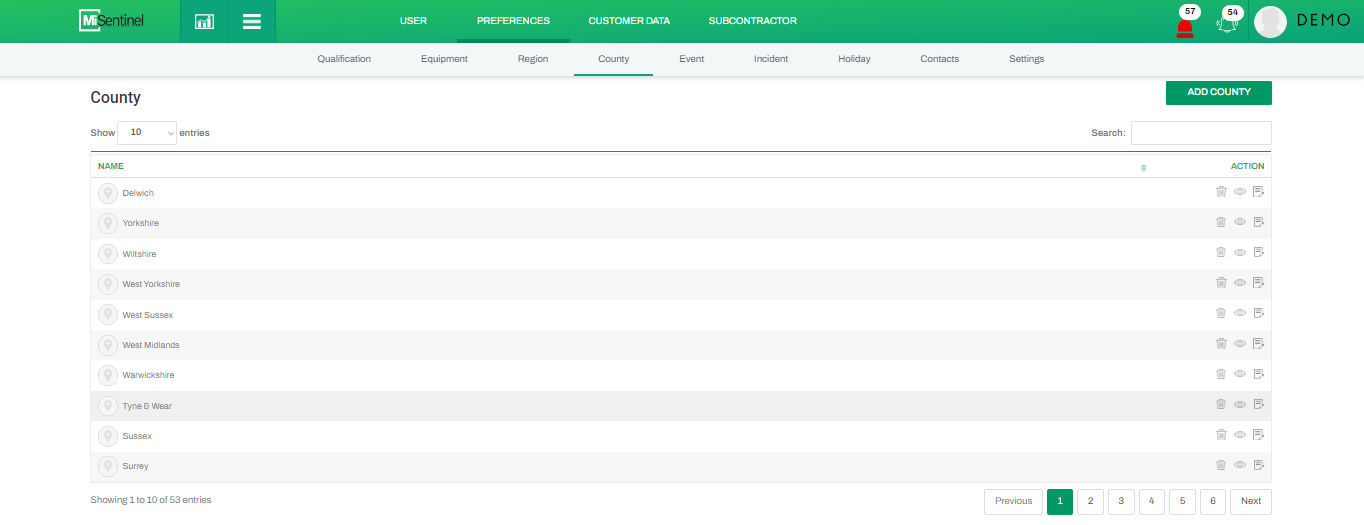Click the trash icon for Wiltshire
Image resolution: width=1364 pixels, height=525 pixels.
[x=1221, y=253]
